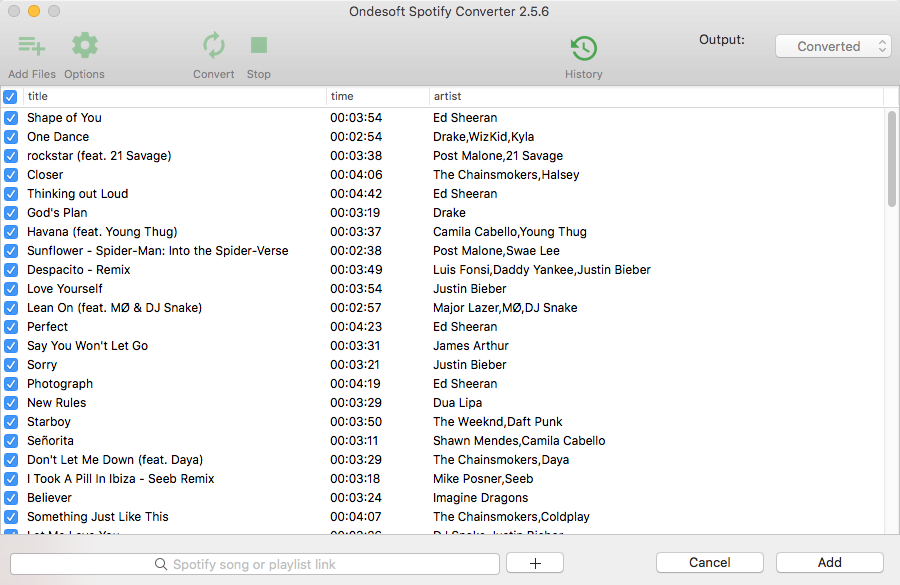This screenshot has height=585, width=900.
Task: Select the Sorry song title
Action: [42, 365]
